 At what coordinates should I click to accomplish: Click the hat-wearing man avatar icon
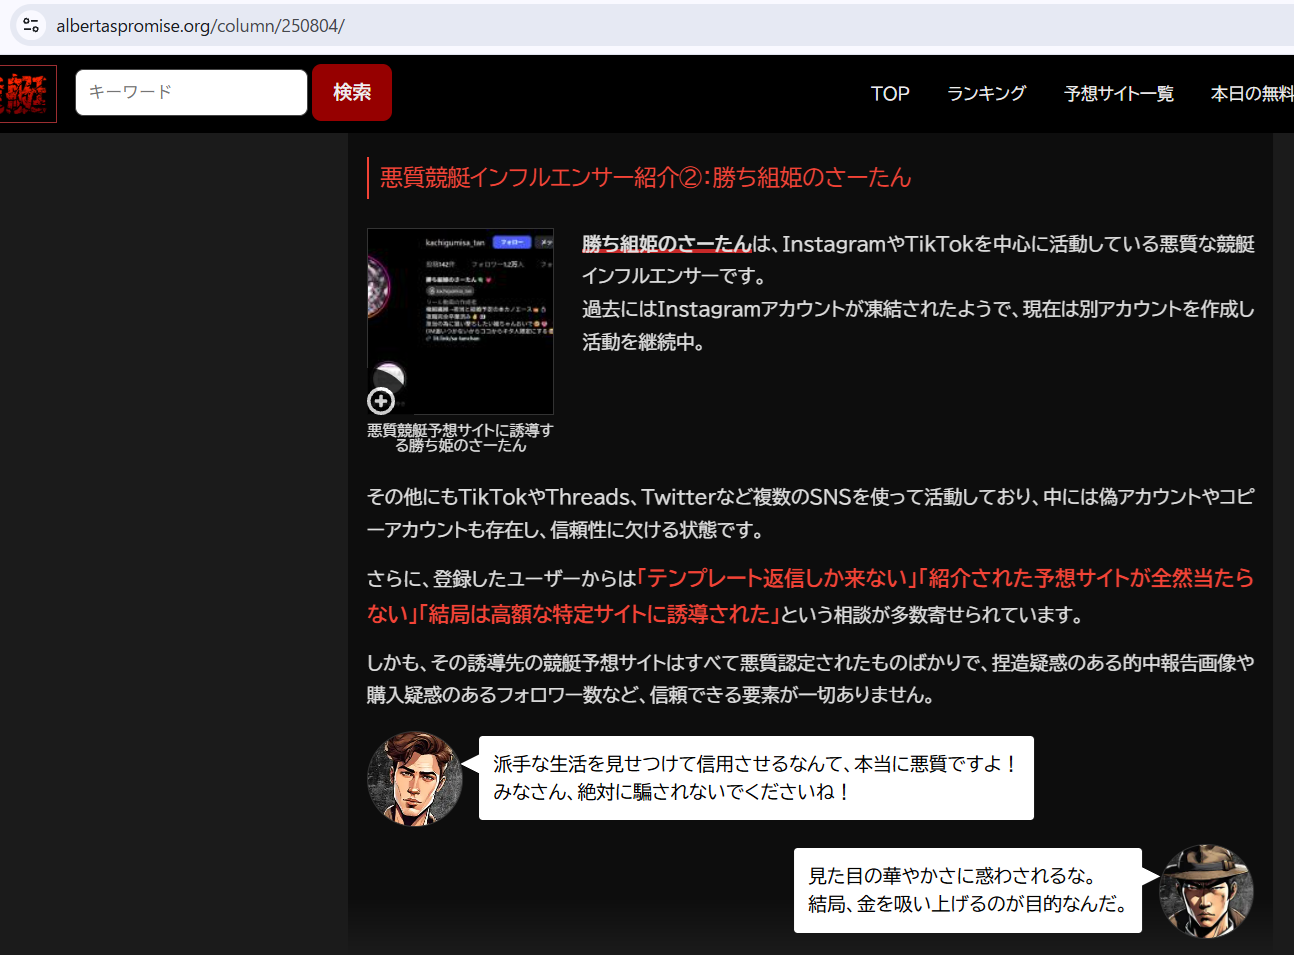tap(1205, 891)
